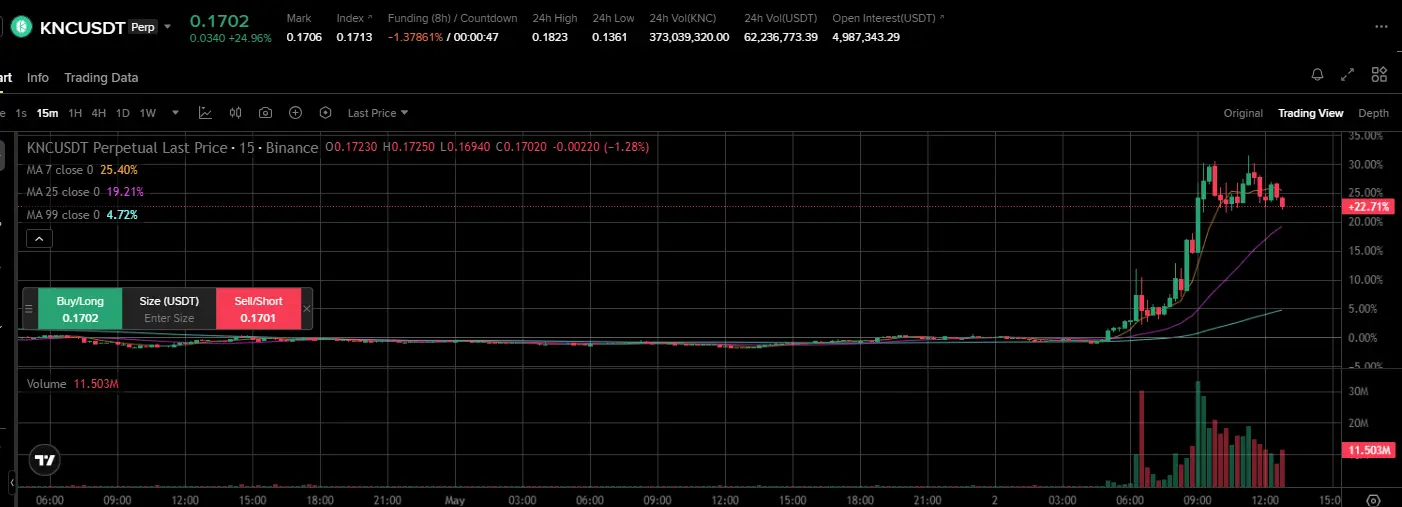Click the price alert bell icon
Viewport: 1402px width, 507px height.
click(x=1317, y=74)
